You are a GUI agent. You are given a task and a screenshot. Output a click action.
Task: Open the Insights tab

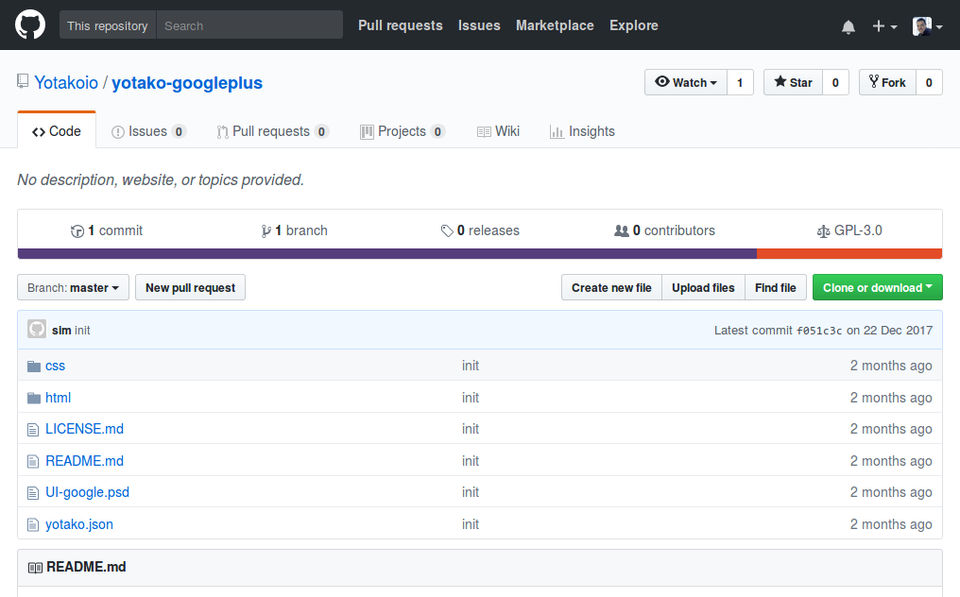(582, 131)
